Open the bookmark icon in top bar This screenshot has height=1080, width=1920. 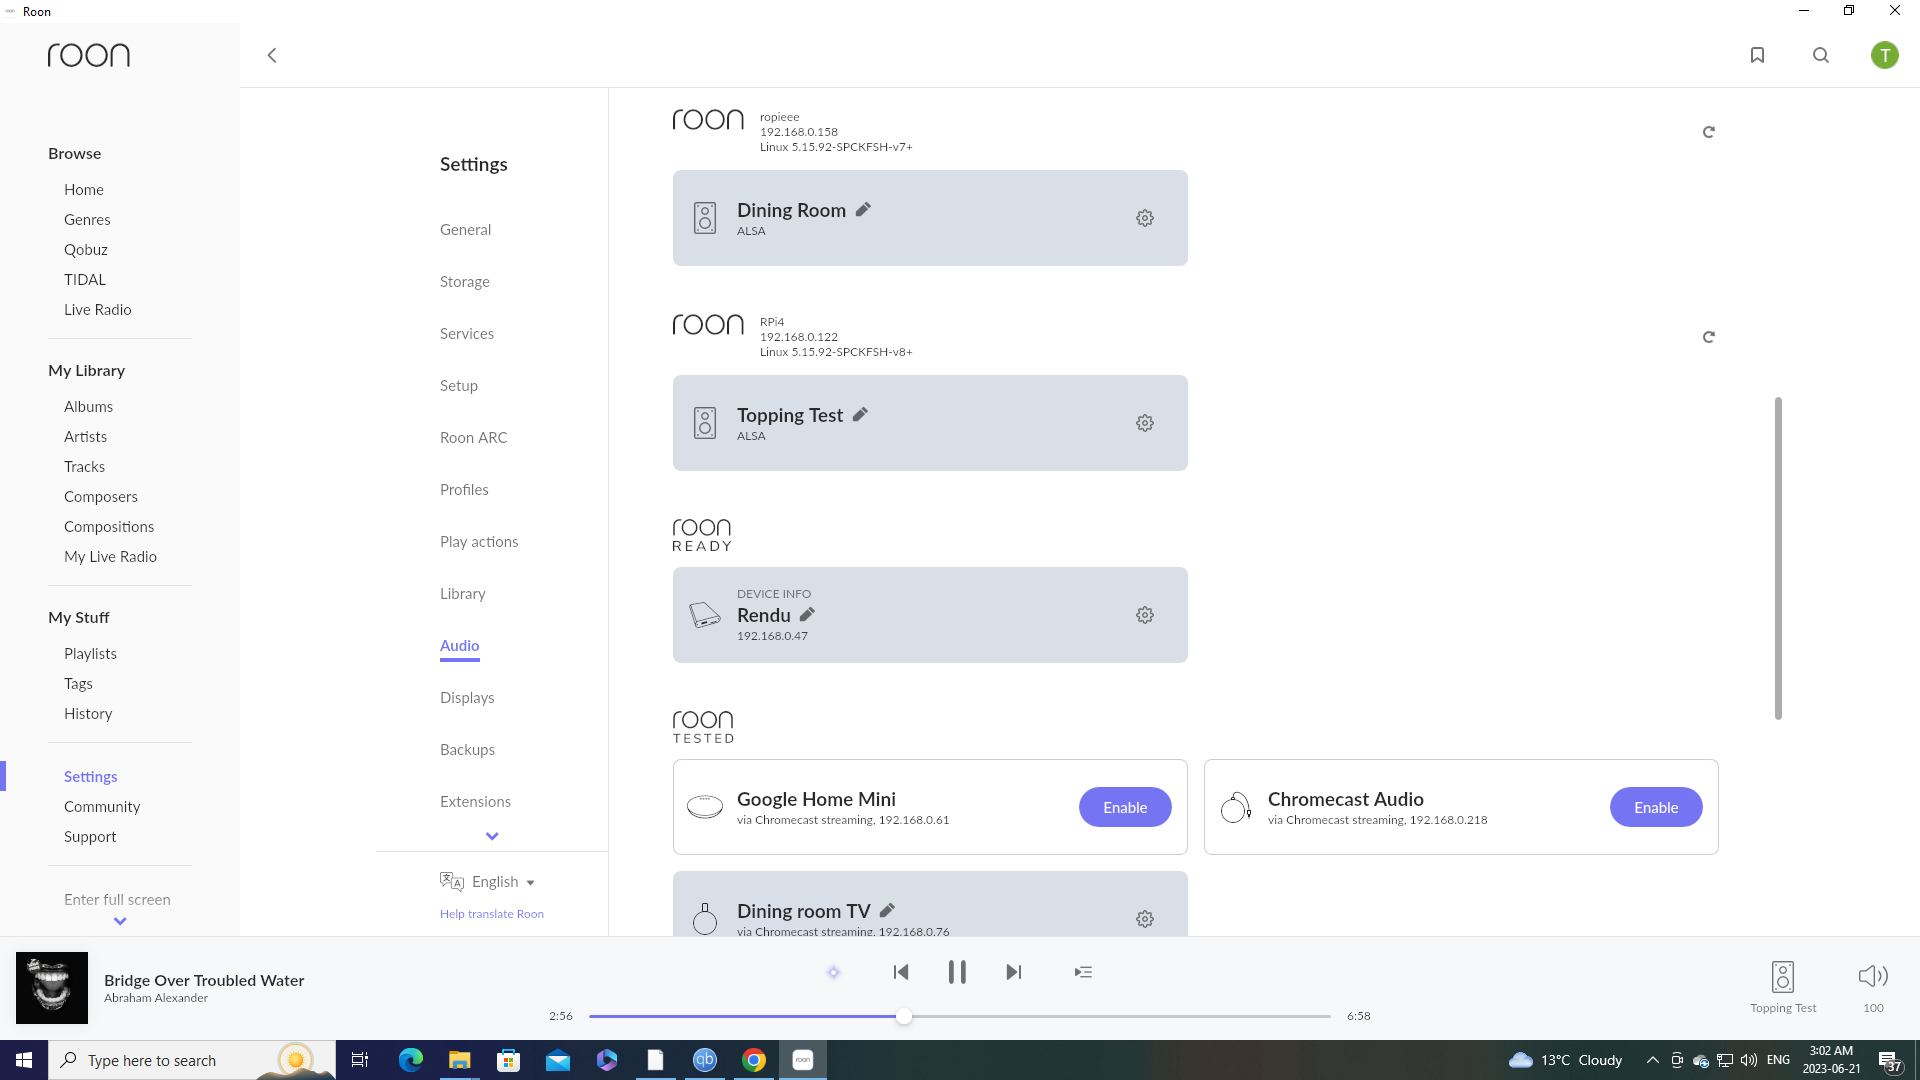pos(1757,55)
